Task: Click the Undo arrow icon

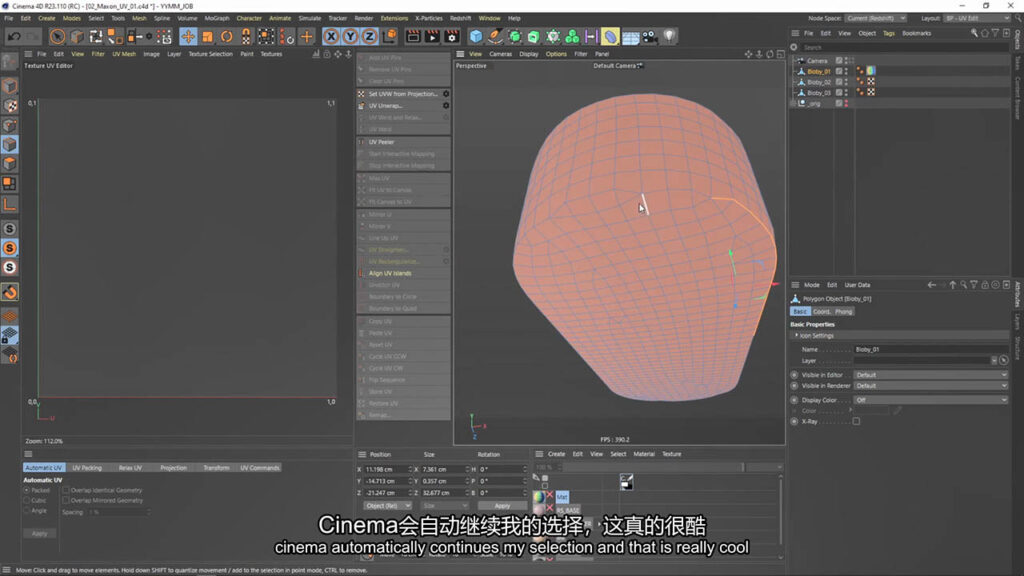Action: pos(14,37)
